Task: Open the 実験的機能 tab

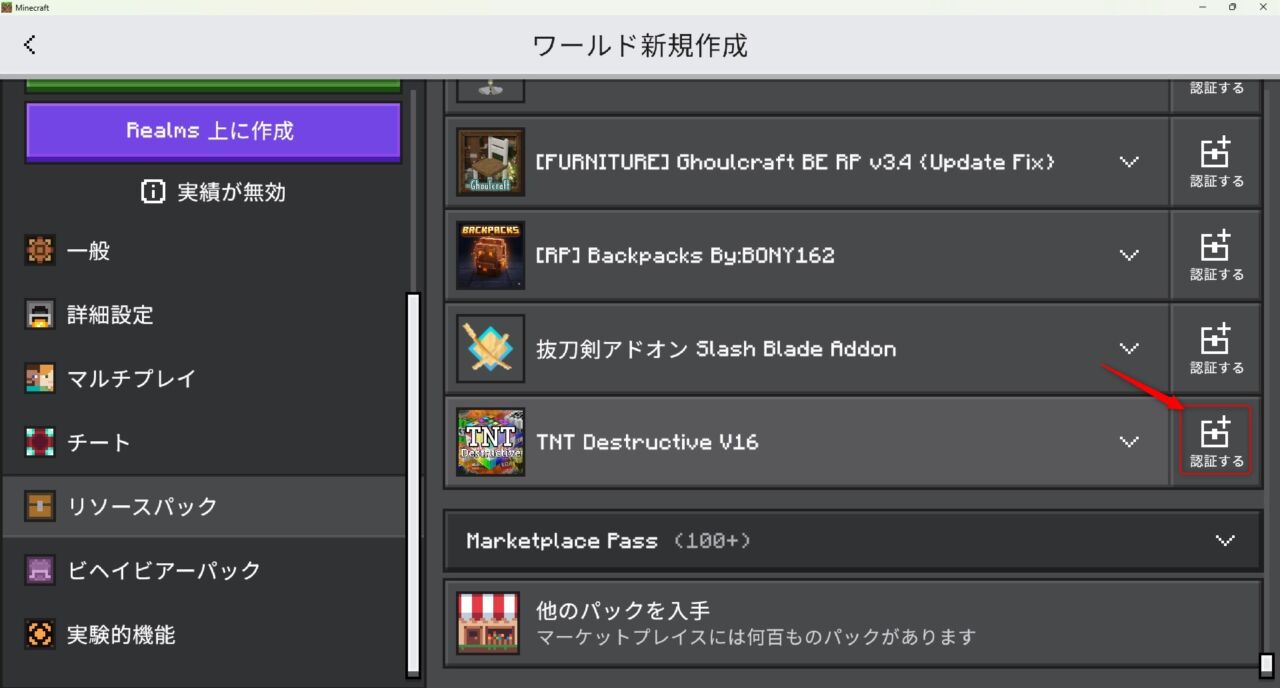Action: pos(203,634)
